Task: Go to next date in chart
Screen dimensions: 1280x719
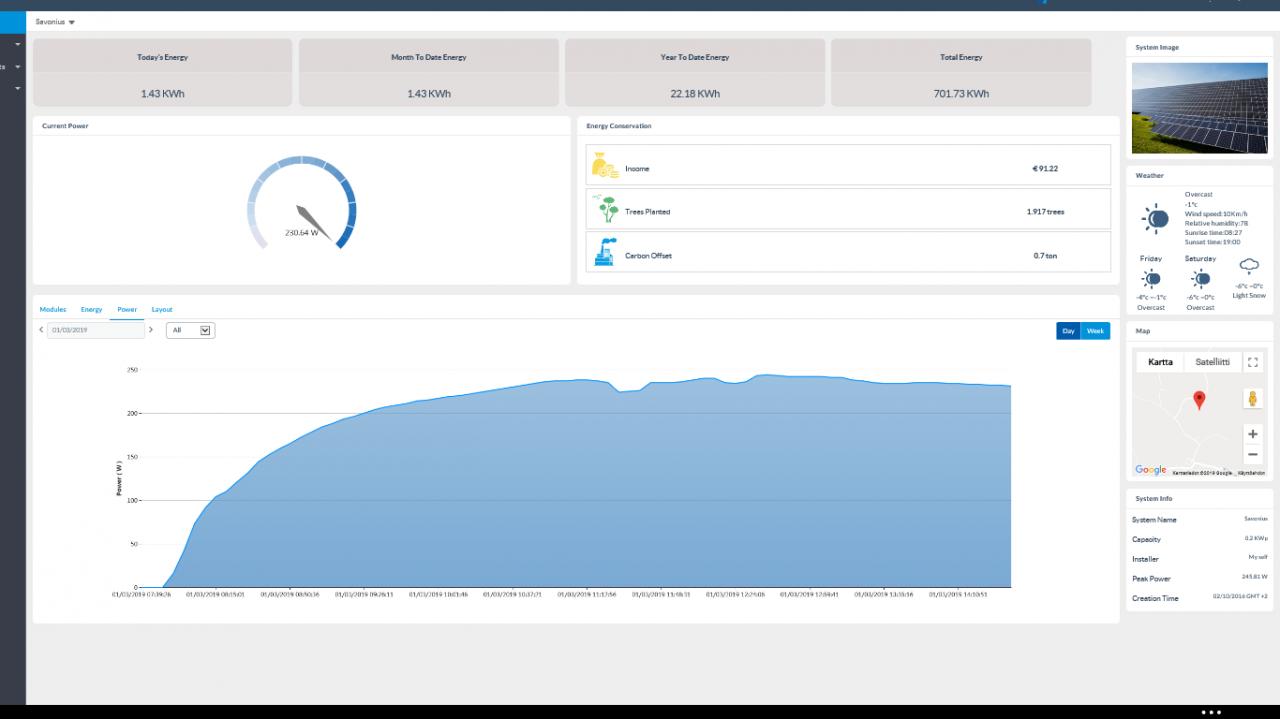Action: point(151,330)
